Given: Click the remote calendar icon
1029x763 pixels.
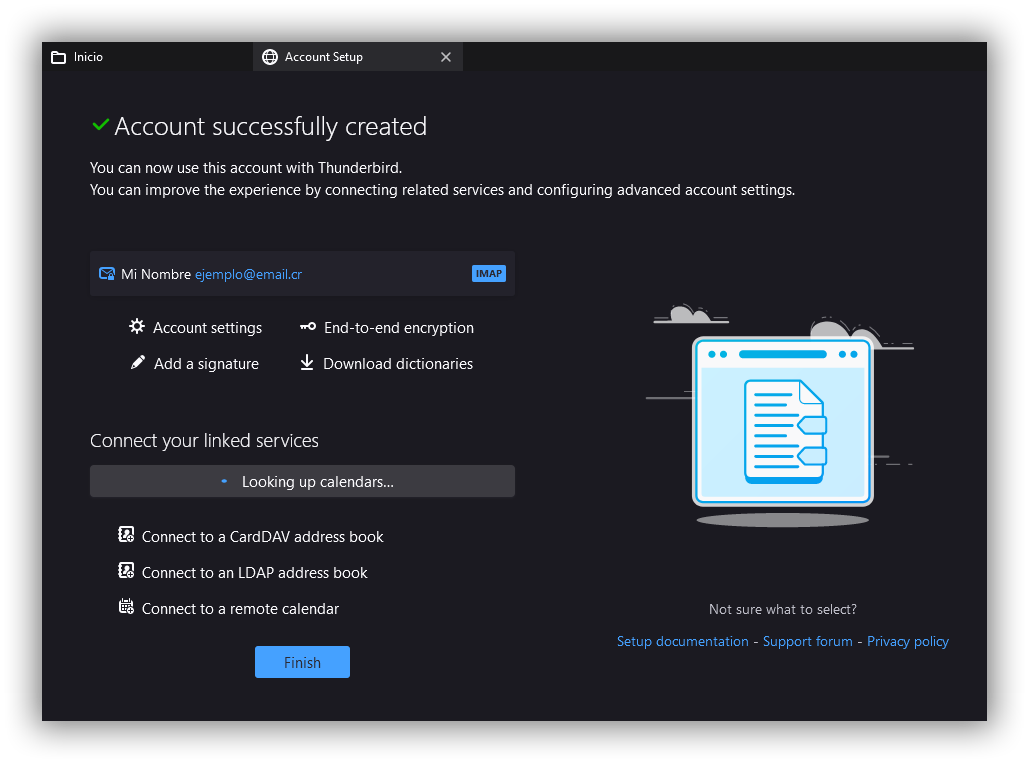Looking at the screenshot, I should (x=126, y=607).
